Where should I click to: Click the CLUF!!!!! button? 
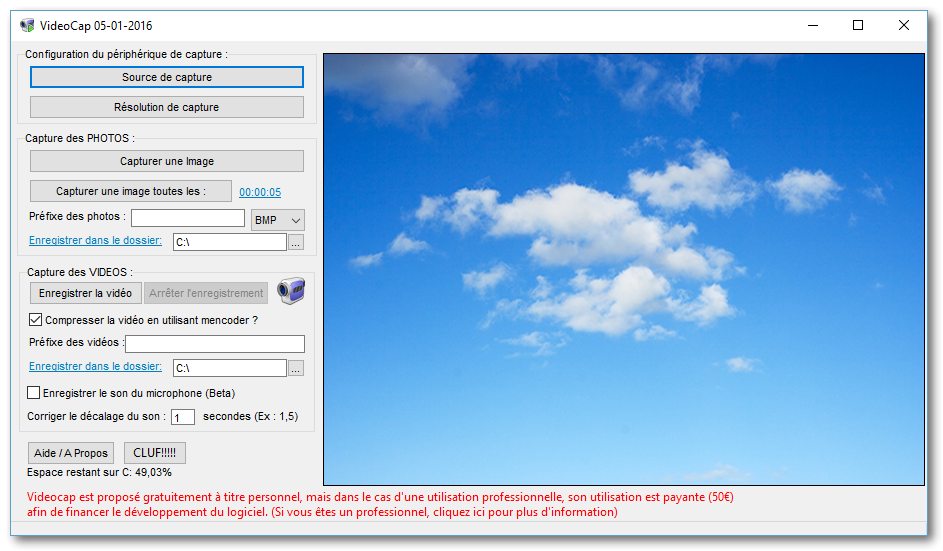point(154,453)
